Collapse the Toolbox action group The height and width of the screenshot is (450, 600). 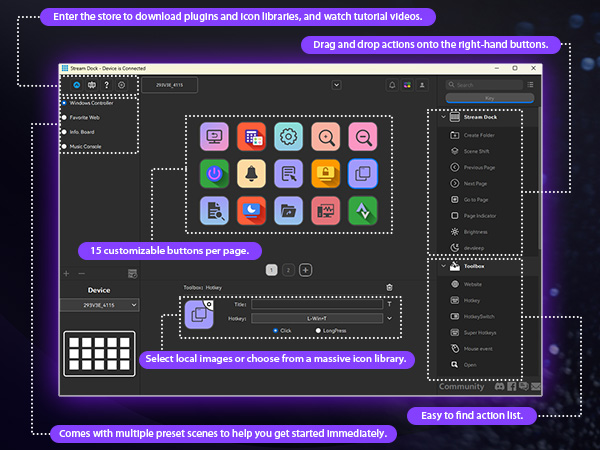(x=443, y=266)
